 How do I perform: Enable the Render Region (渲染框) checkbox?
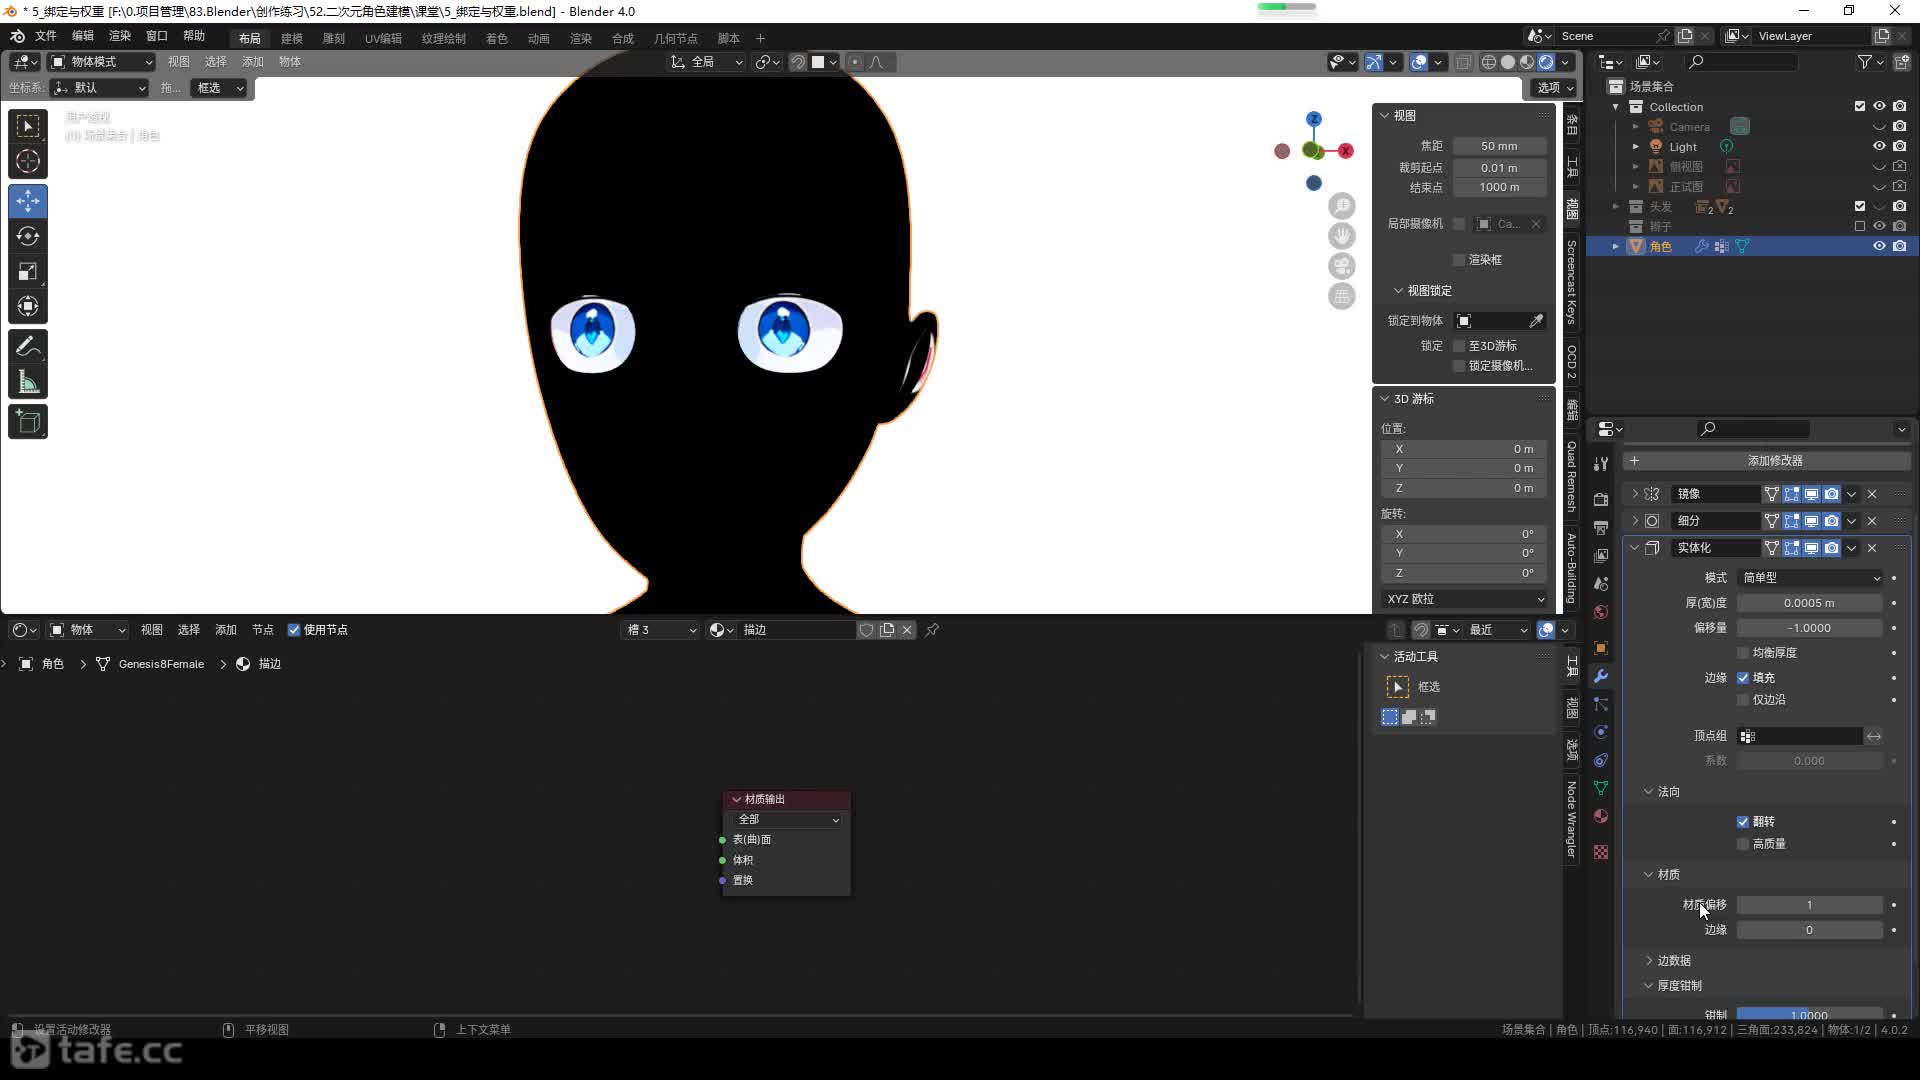click(1459, 260)
